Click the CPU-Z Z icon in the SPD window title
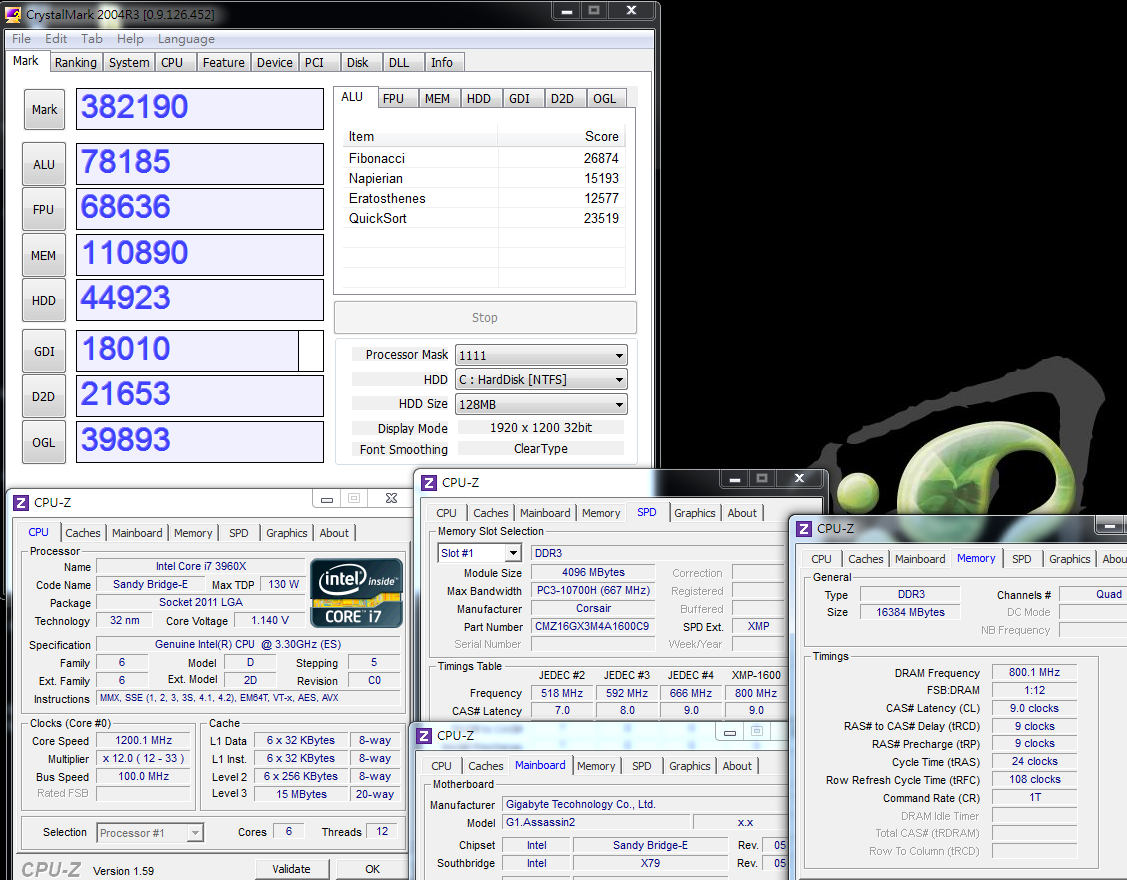Viewport: 1127px width, 880px height. [429, 482]
